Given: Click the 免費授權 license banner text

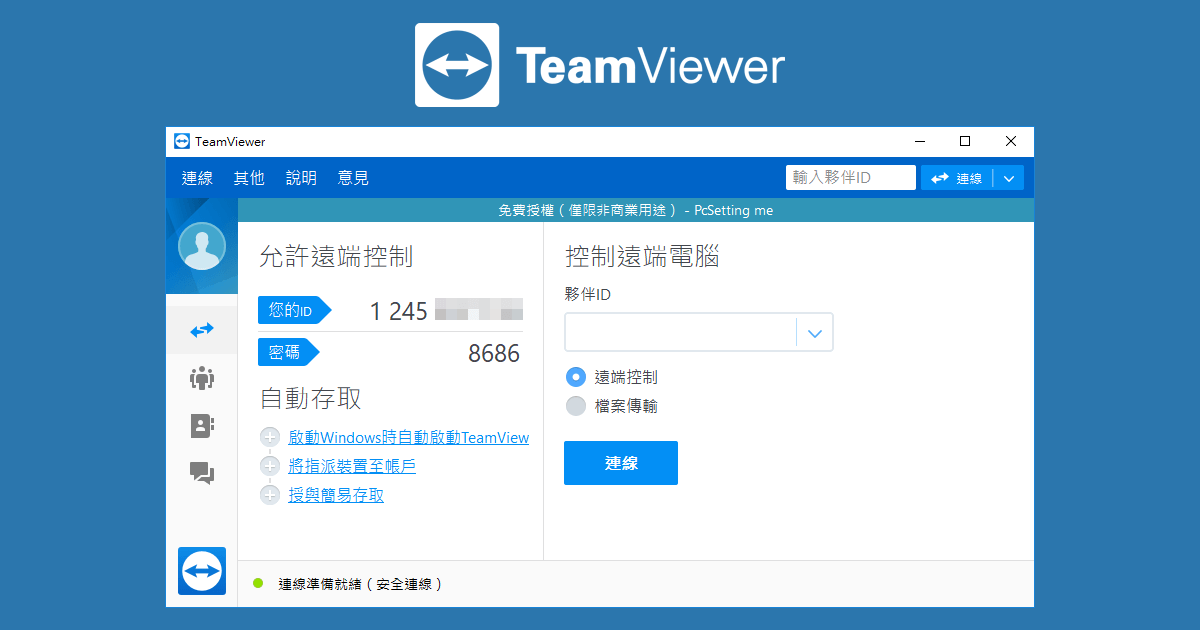Looking at the screenshot, I should pyautogui.click(x=635, y=210).
